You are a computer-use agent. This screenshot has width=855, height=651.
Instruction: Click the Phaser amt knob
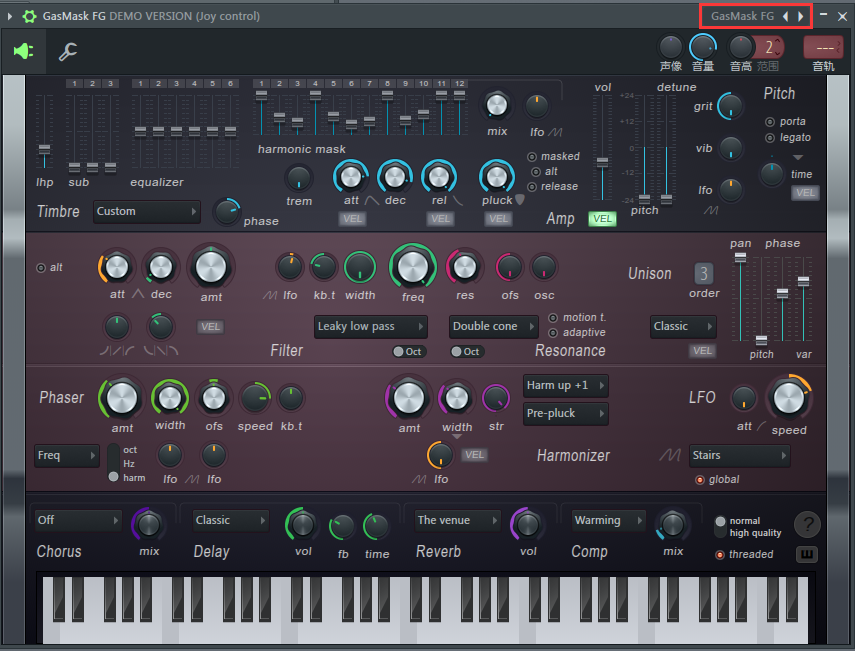[122, 398]
